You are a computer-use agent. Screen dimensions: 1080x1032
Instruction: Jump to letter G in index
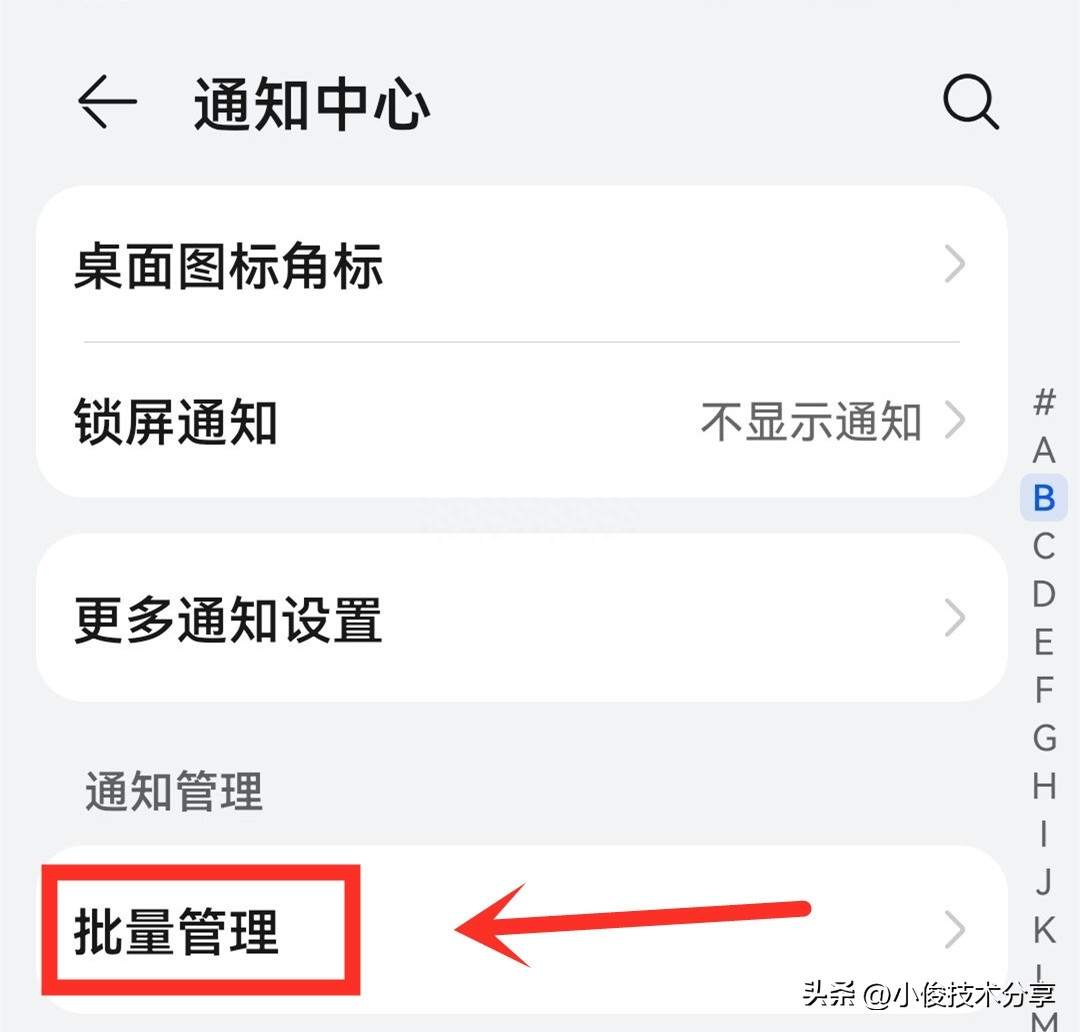point(1044,737)
